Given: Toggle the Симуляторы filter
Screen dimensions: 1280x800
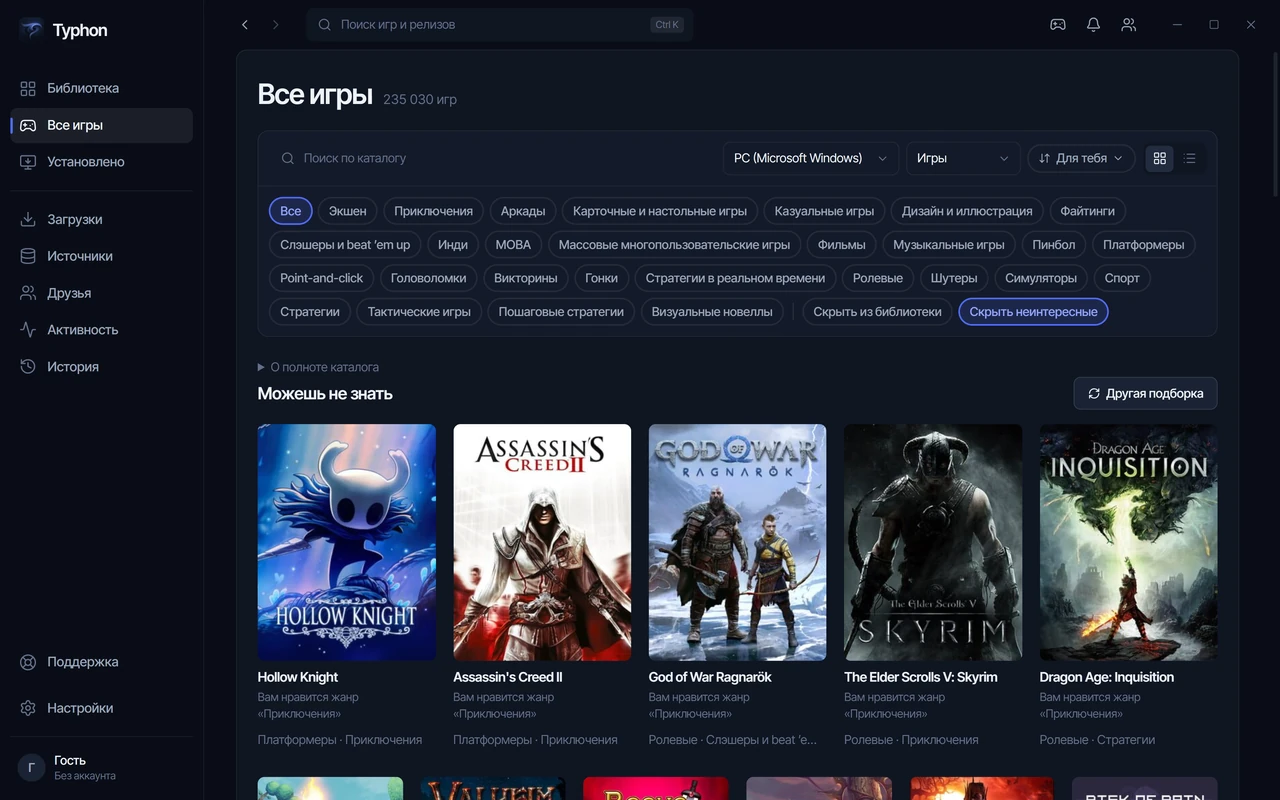Looking at the screenshot, I should tap(1041, 278).
